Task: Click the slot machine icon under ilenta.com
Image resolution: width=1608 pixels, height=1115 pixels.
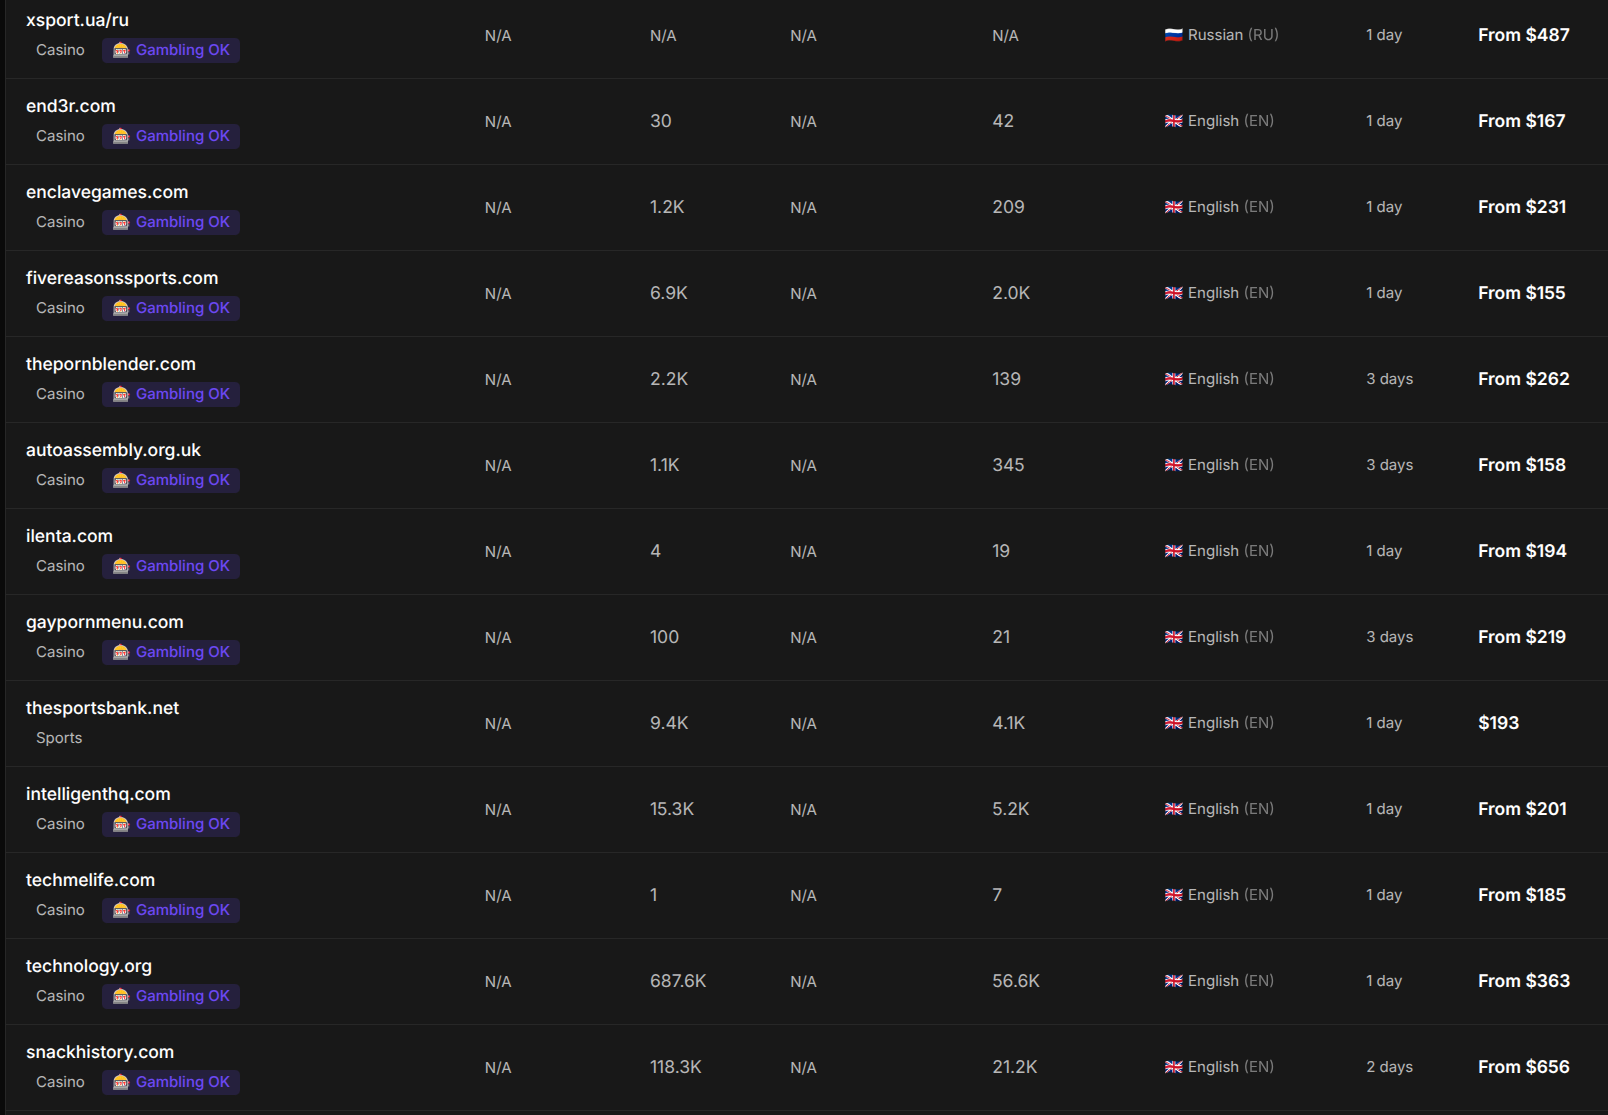Action: click(x=121, y=566)
